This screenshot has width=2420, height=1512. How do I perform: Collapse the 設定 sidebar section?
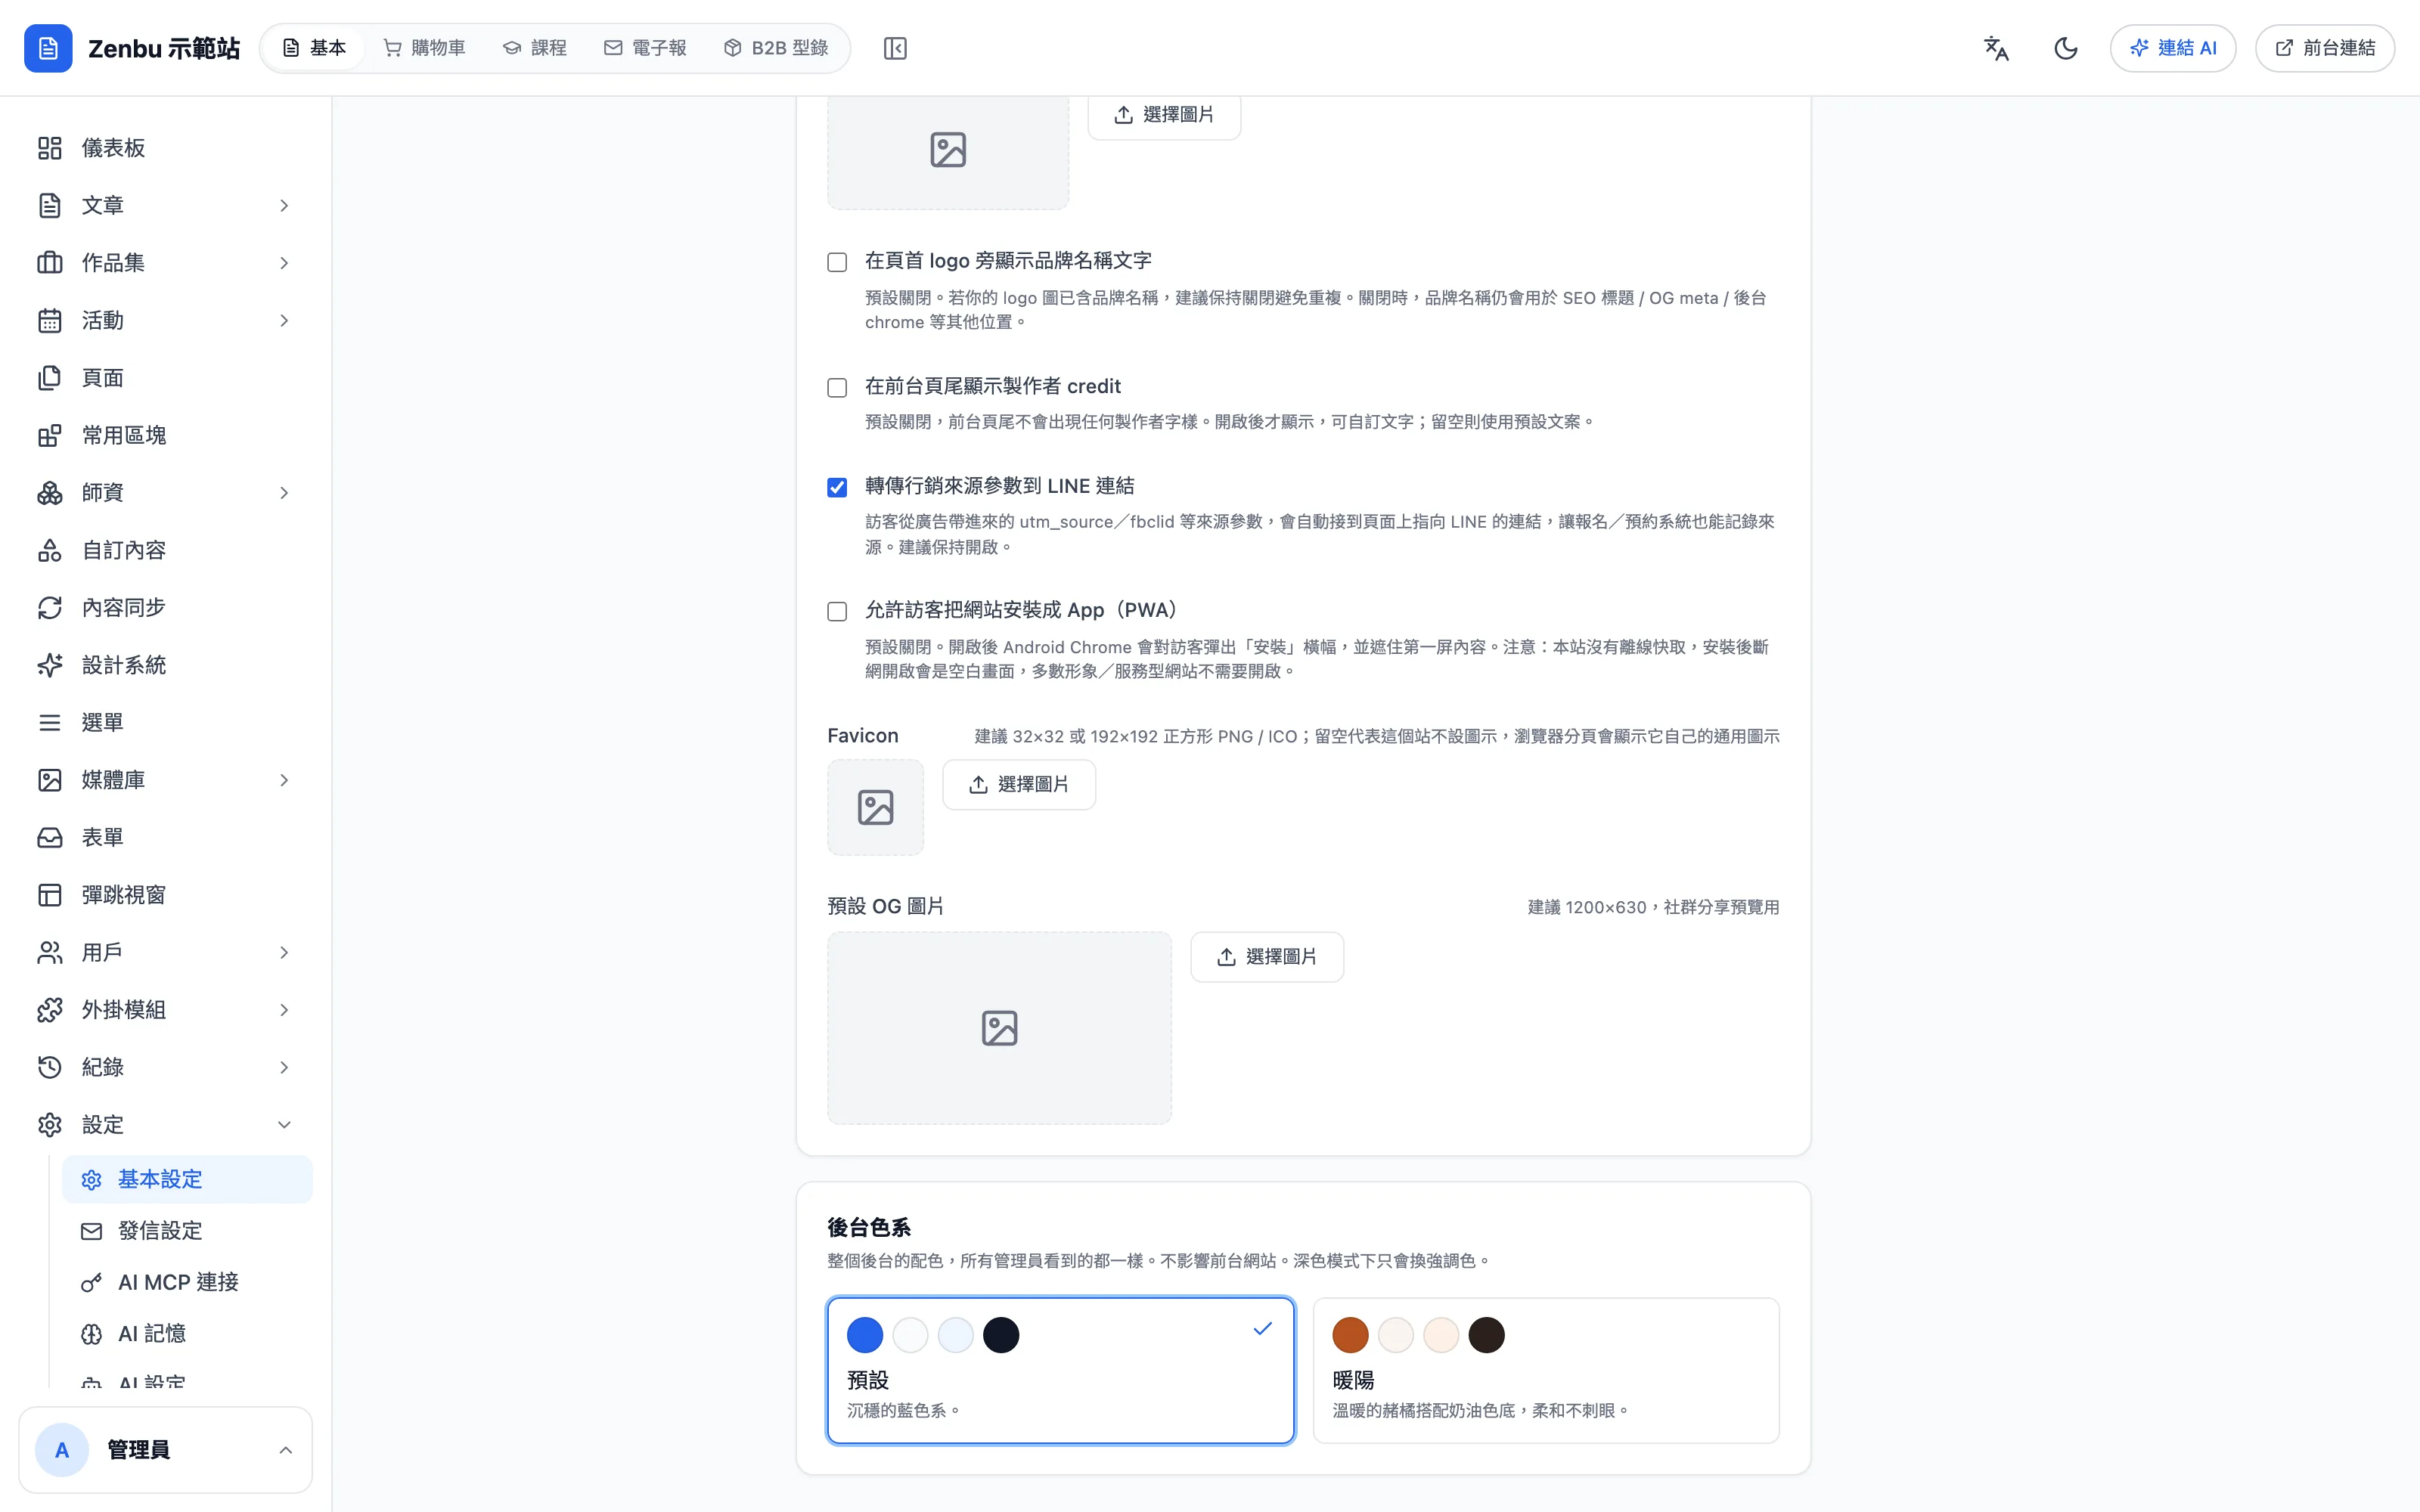tap(284, 1125)
